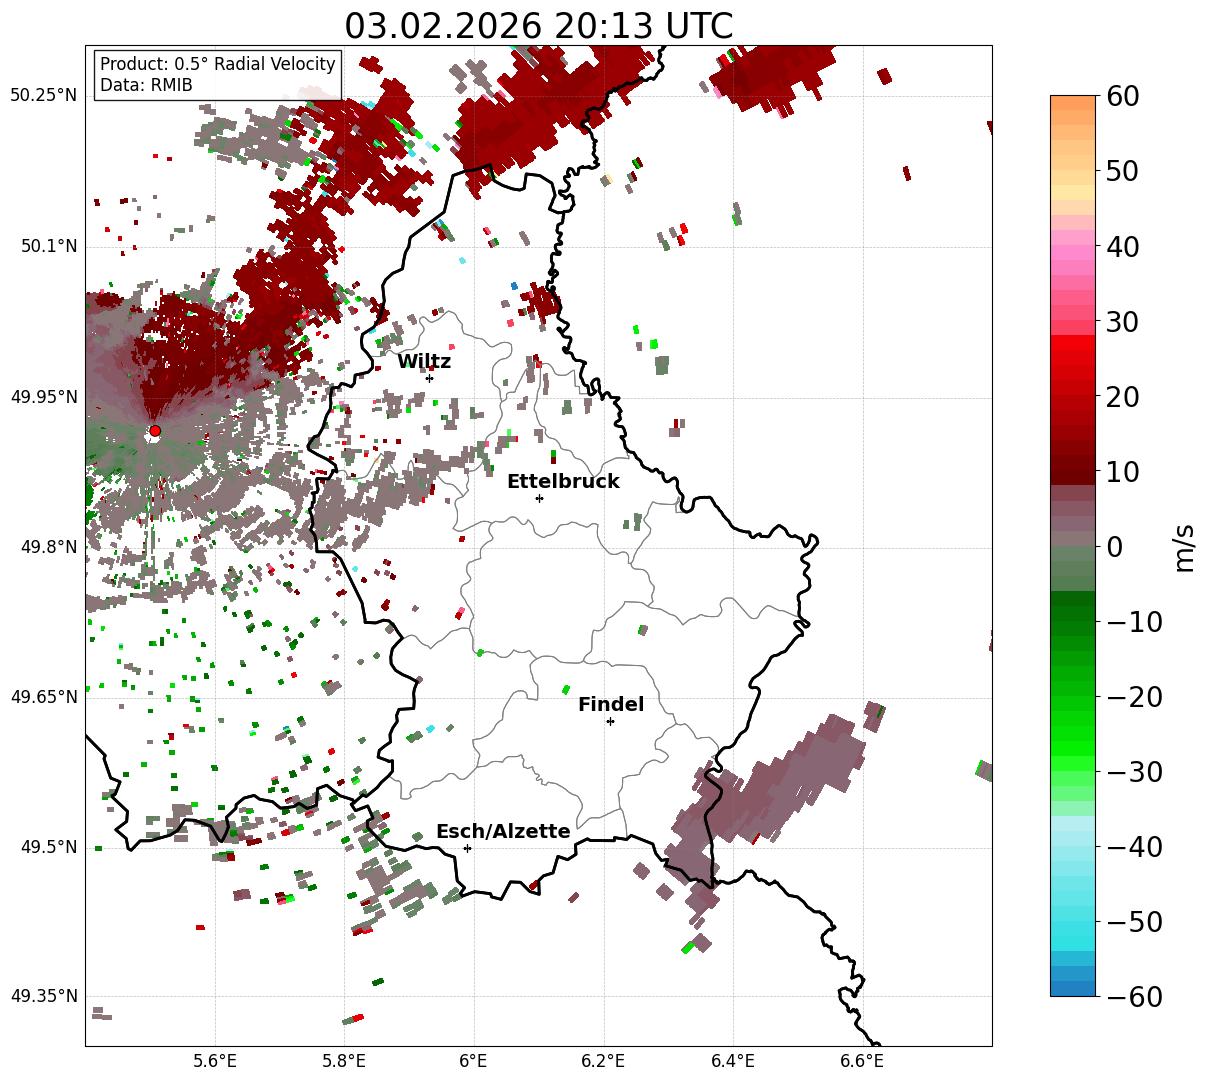Click the title 03.02.2026 20:13 UTC
Viewport: 1207px width, 1081px height.
[x=538, y=25]
